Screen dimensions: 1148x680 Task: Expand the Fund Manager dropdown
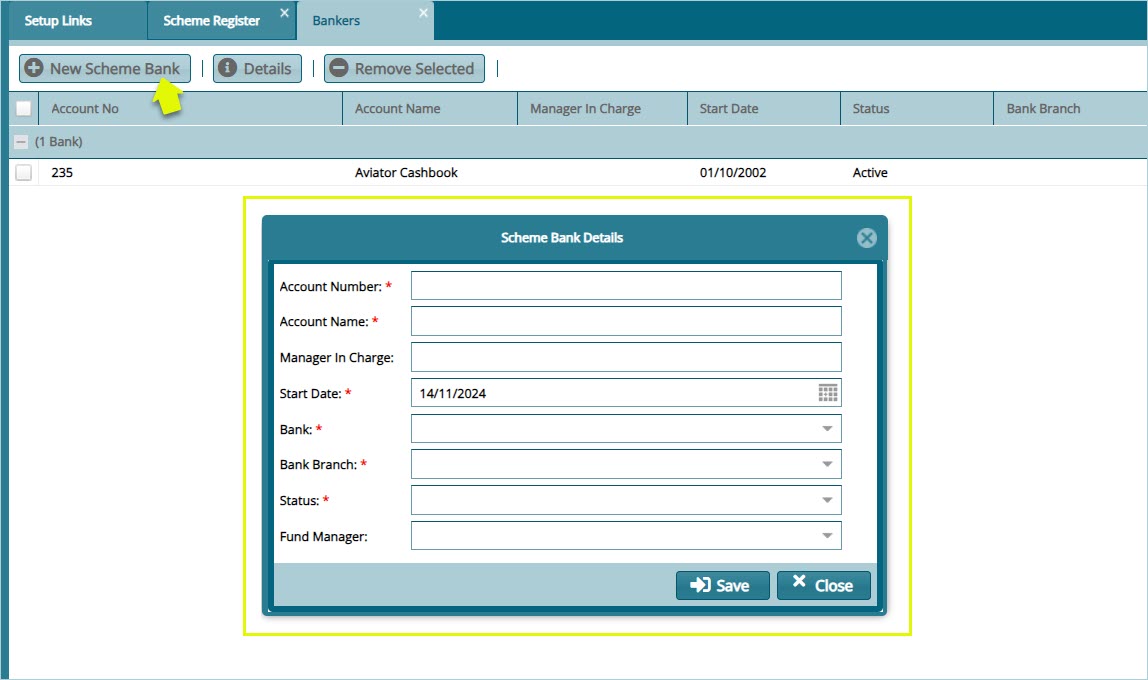click(827, 536)
